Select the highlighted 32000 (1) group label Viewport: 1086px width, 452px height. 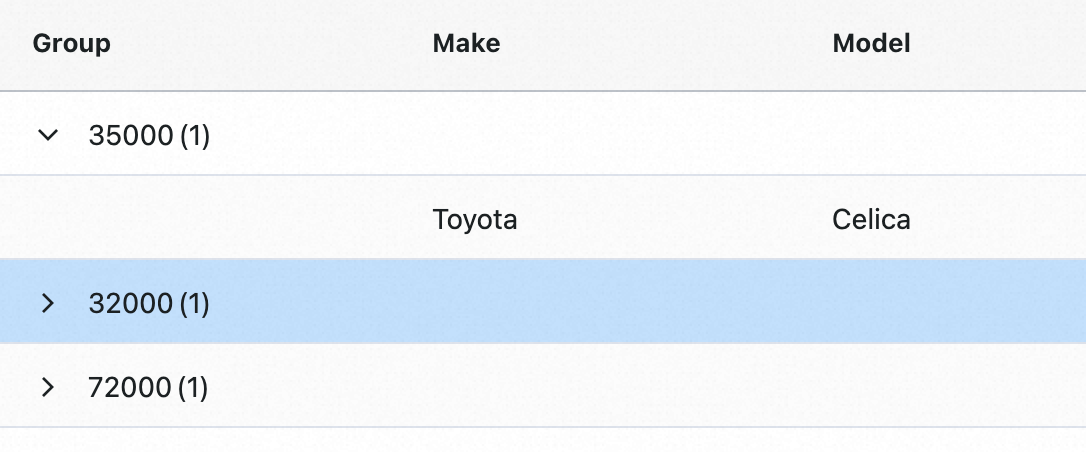tap(149, 303)
